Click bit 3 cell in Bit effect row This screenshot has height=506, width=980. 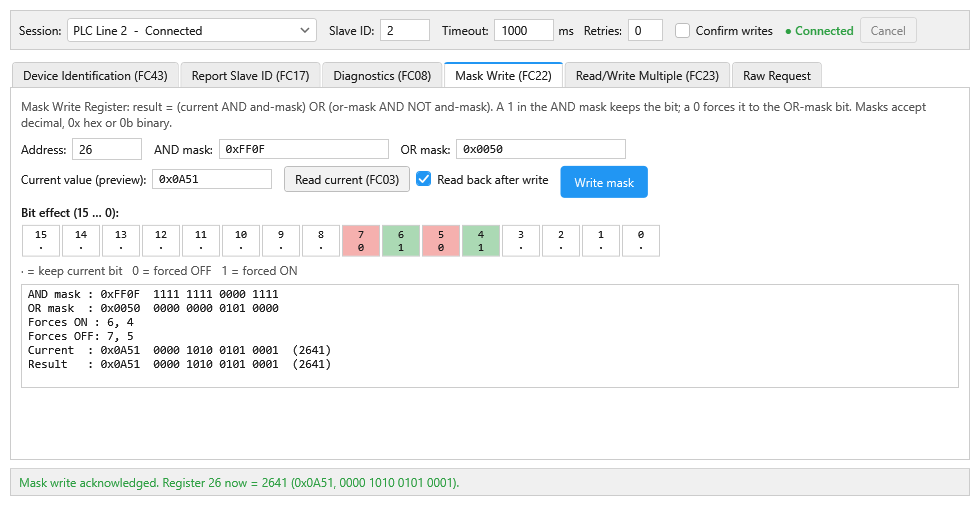(521, 241)
